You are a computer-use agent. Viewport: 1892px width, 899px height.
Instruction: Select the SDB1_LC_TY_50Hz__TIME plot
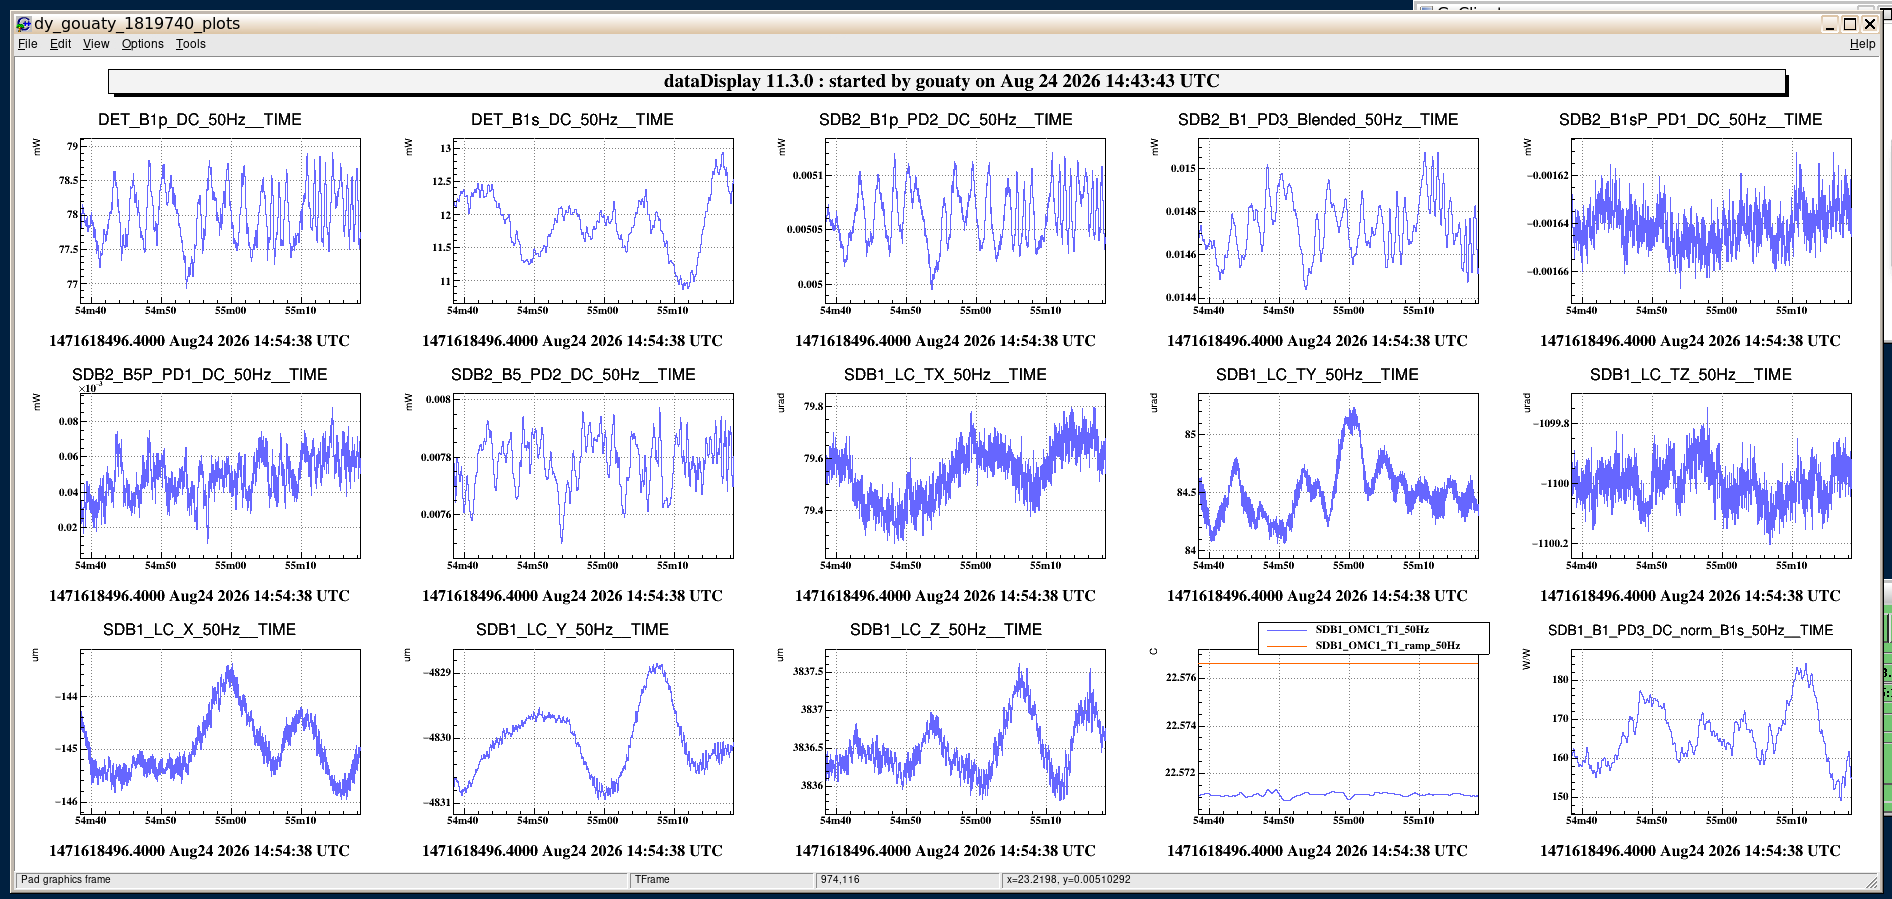(1338, 476)
